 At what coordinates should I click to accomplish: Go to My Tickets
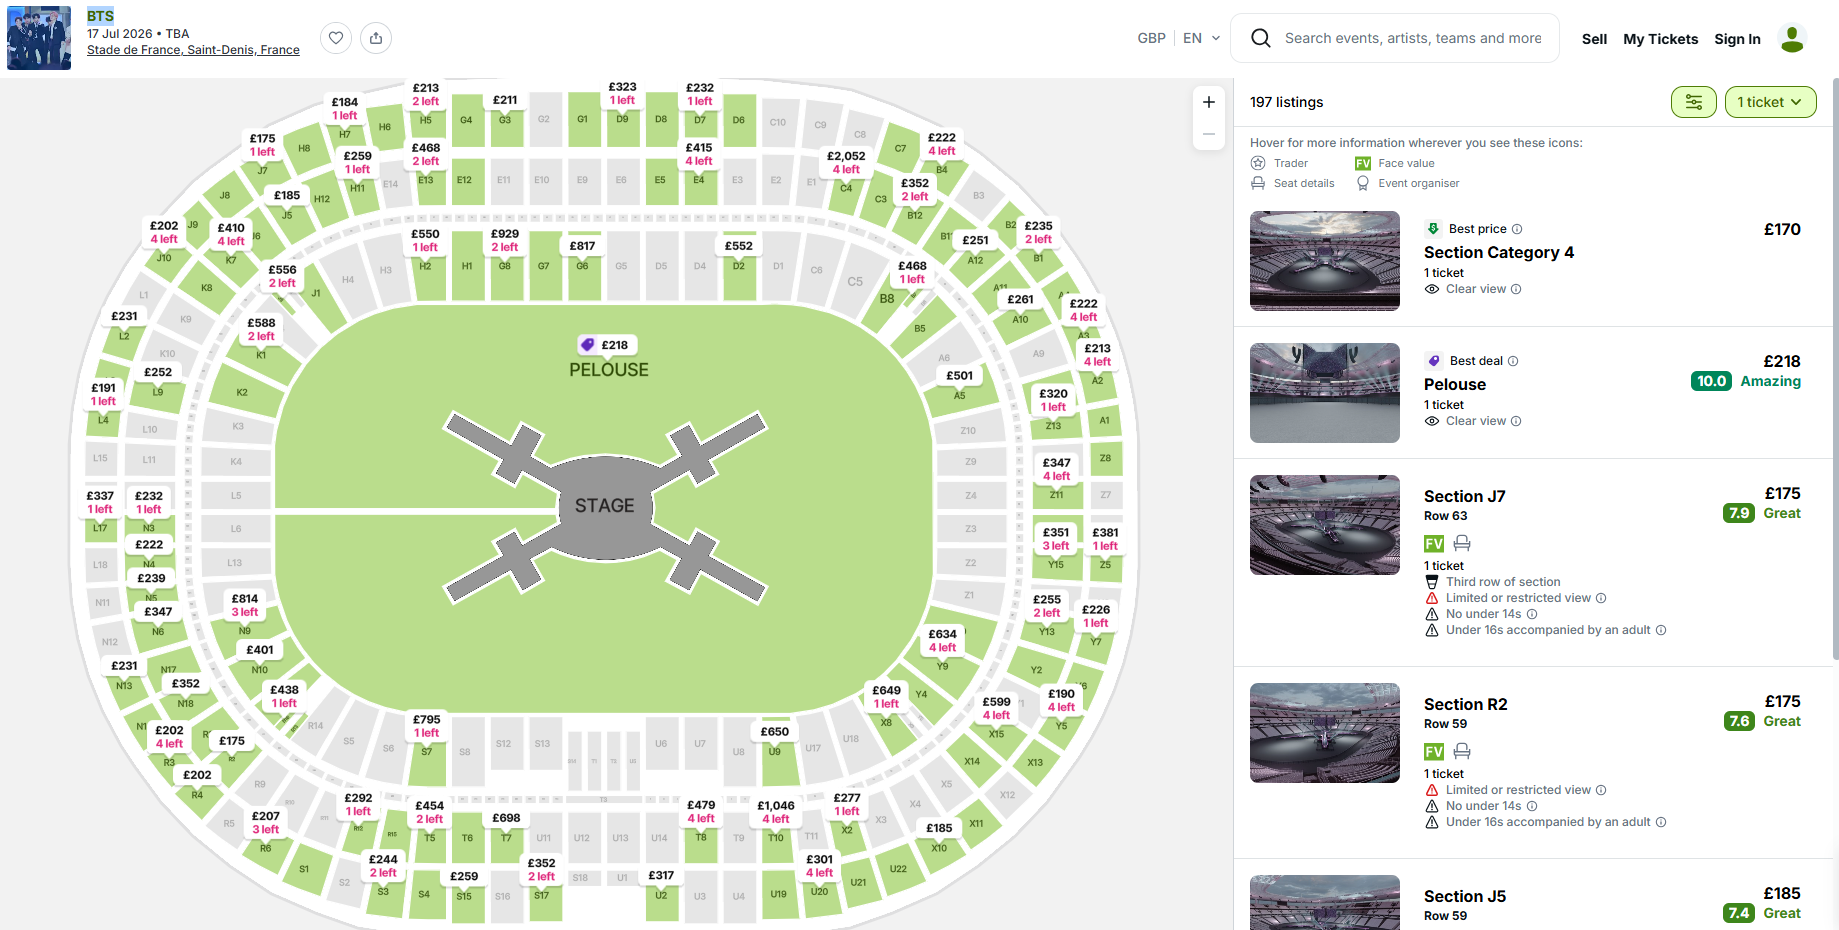tap(1660, 39)
